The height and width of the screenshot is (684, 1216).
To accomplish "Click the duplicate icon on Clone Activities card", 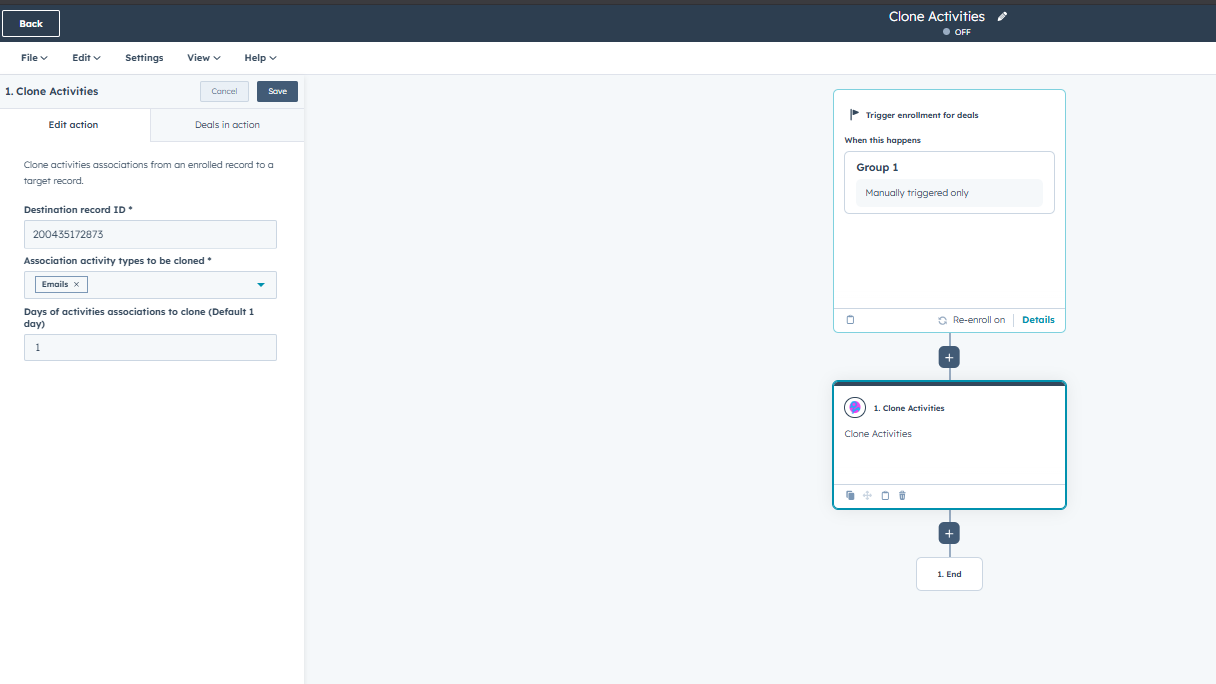I will pyautogui.click(x=850, y=496).
